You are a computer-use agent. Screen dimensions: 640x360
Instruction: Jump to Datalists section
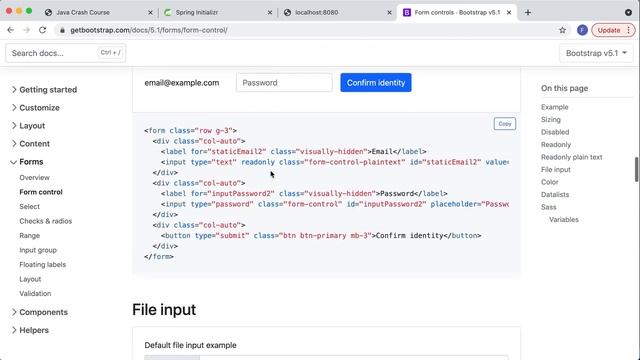coord(555,195)
